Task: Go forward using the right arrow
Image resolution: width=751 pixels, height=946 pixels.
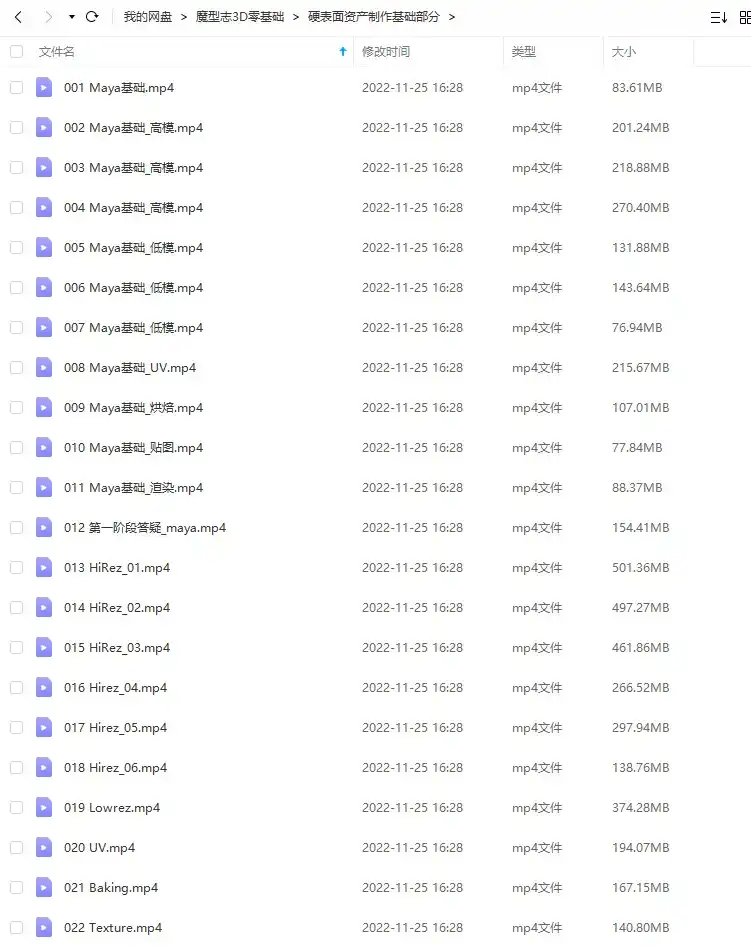Action: point(48,17)
